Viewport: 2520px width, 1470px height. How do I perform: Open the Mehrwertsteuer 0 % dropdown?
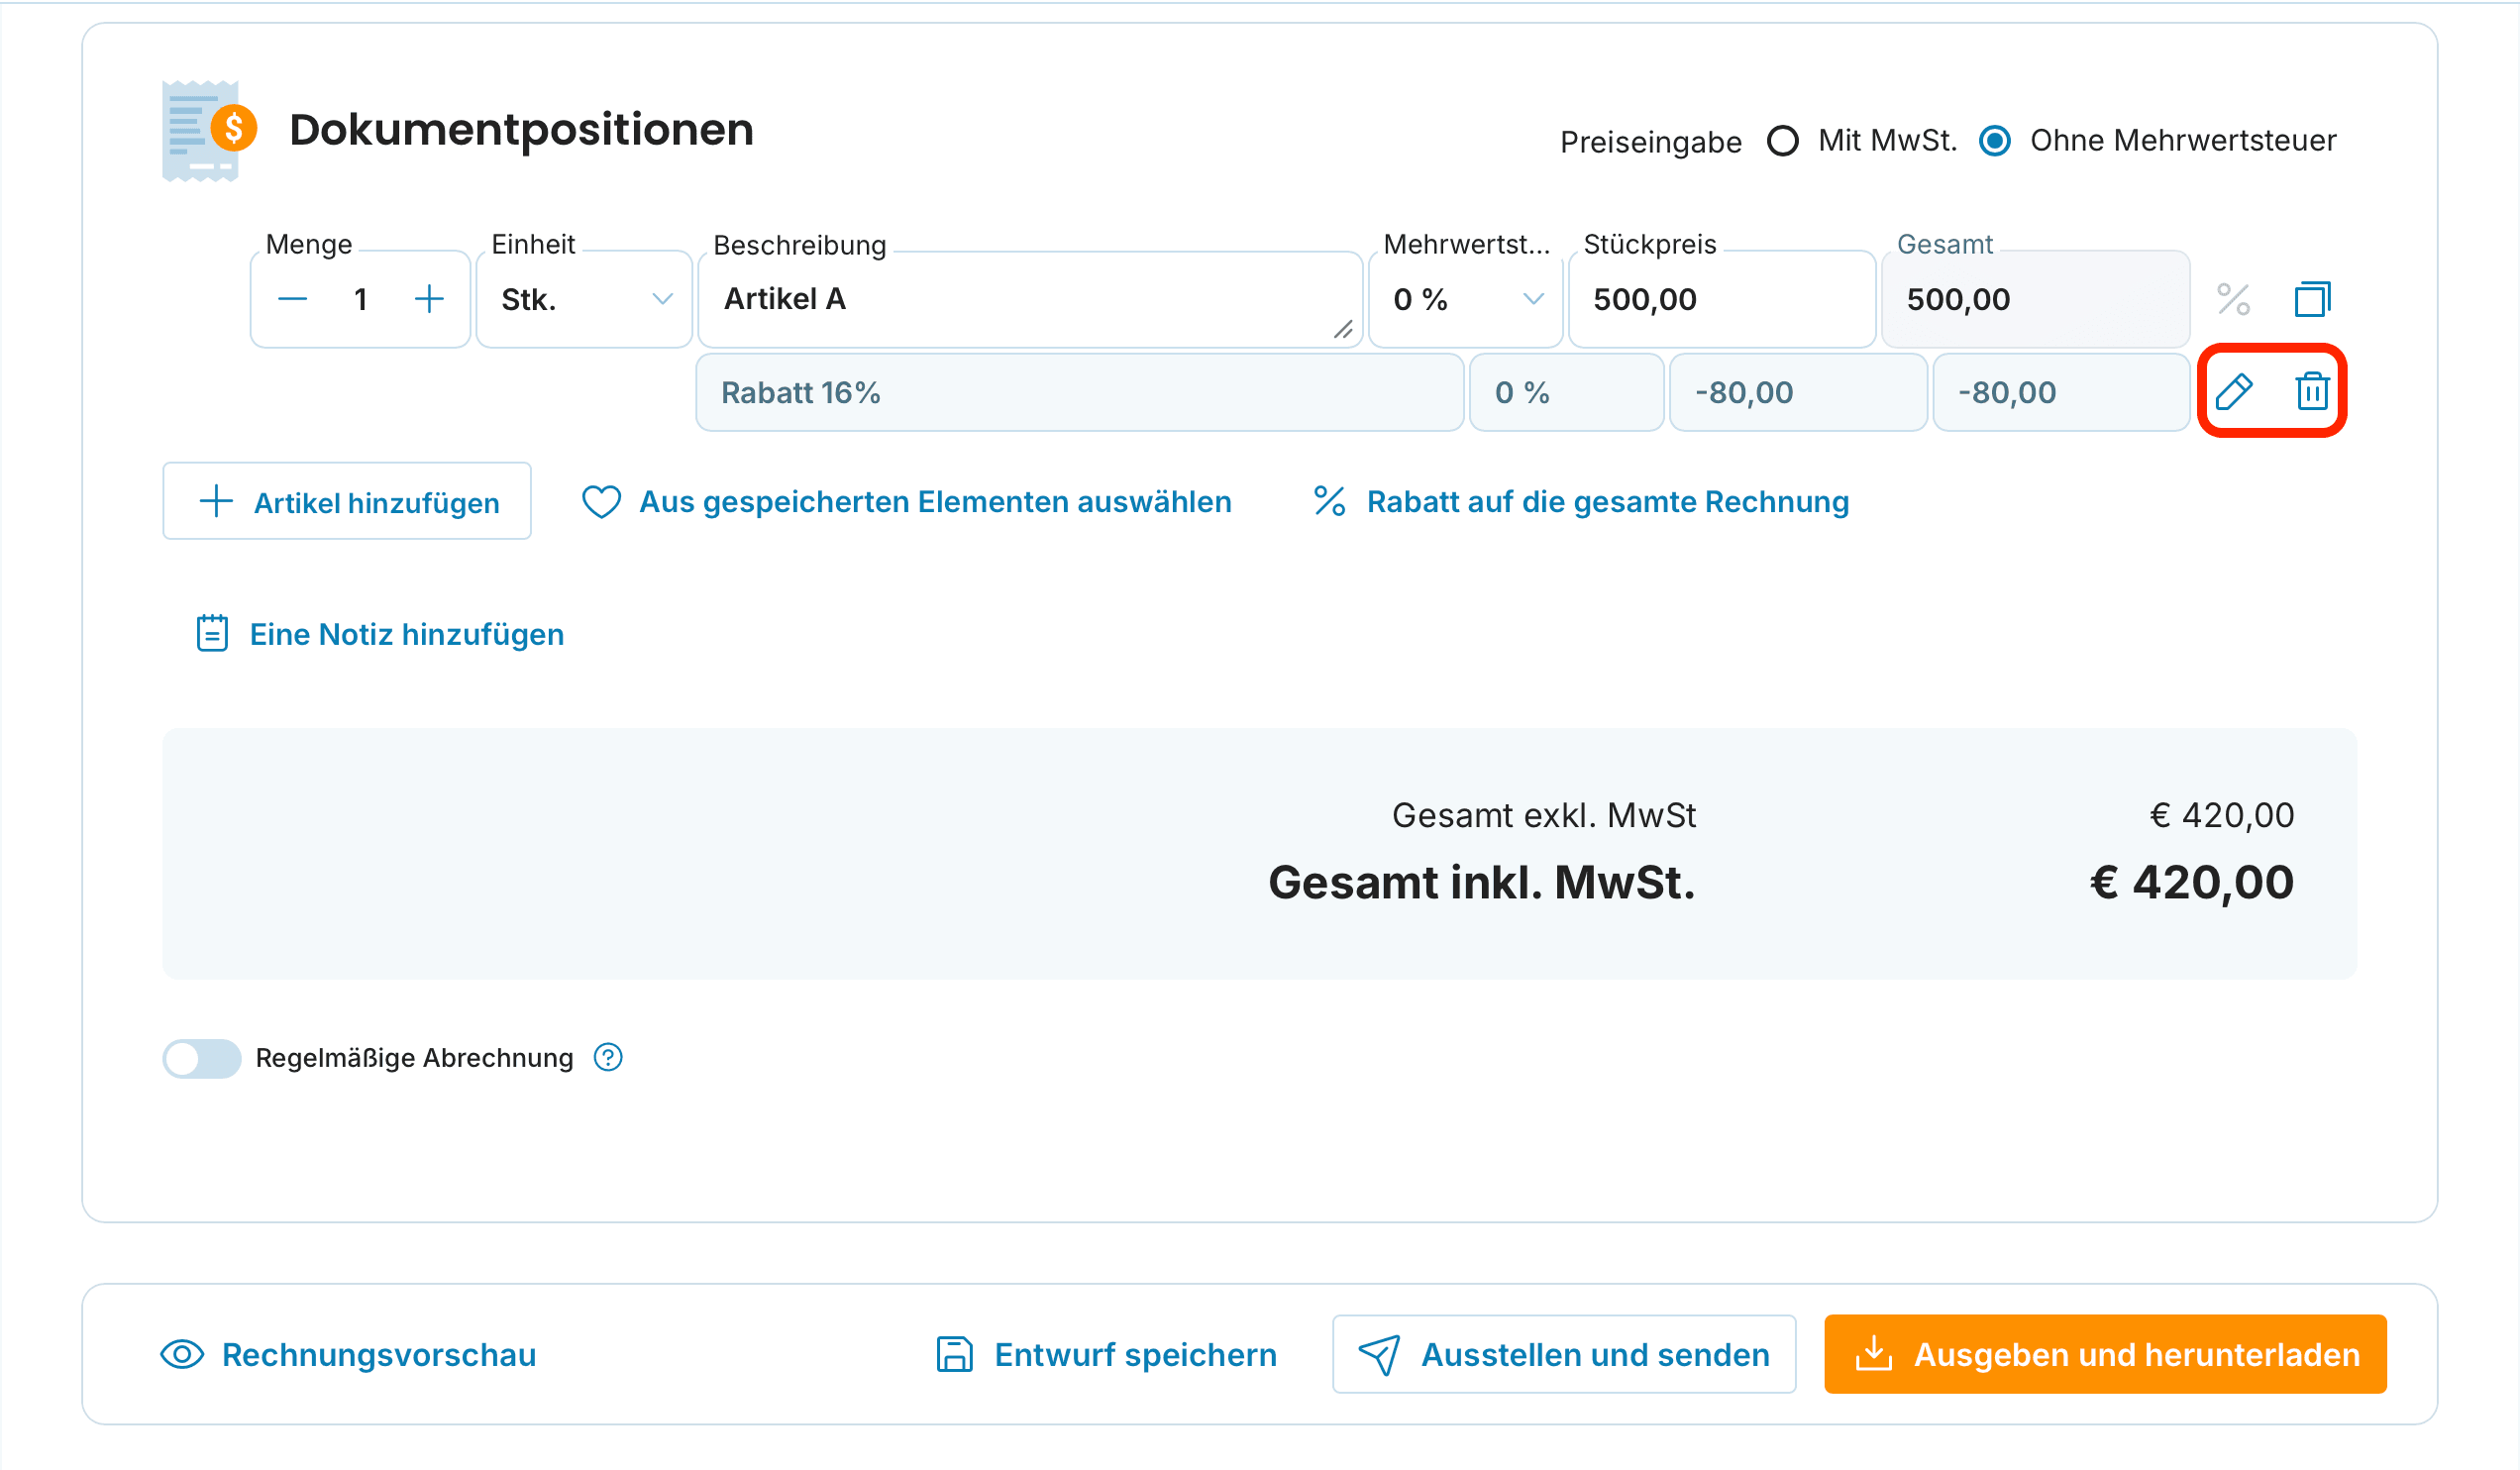coord(1465,299)
